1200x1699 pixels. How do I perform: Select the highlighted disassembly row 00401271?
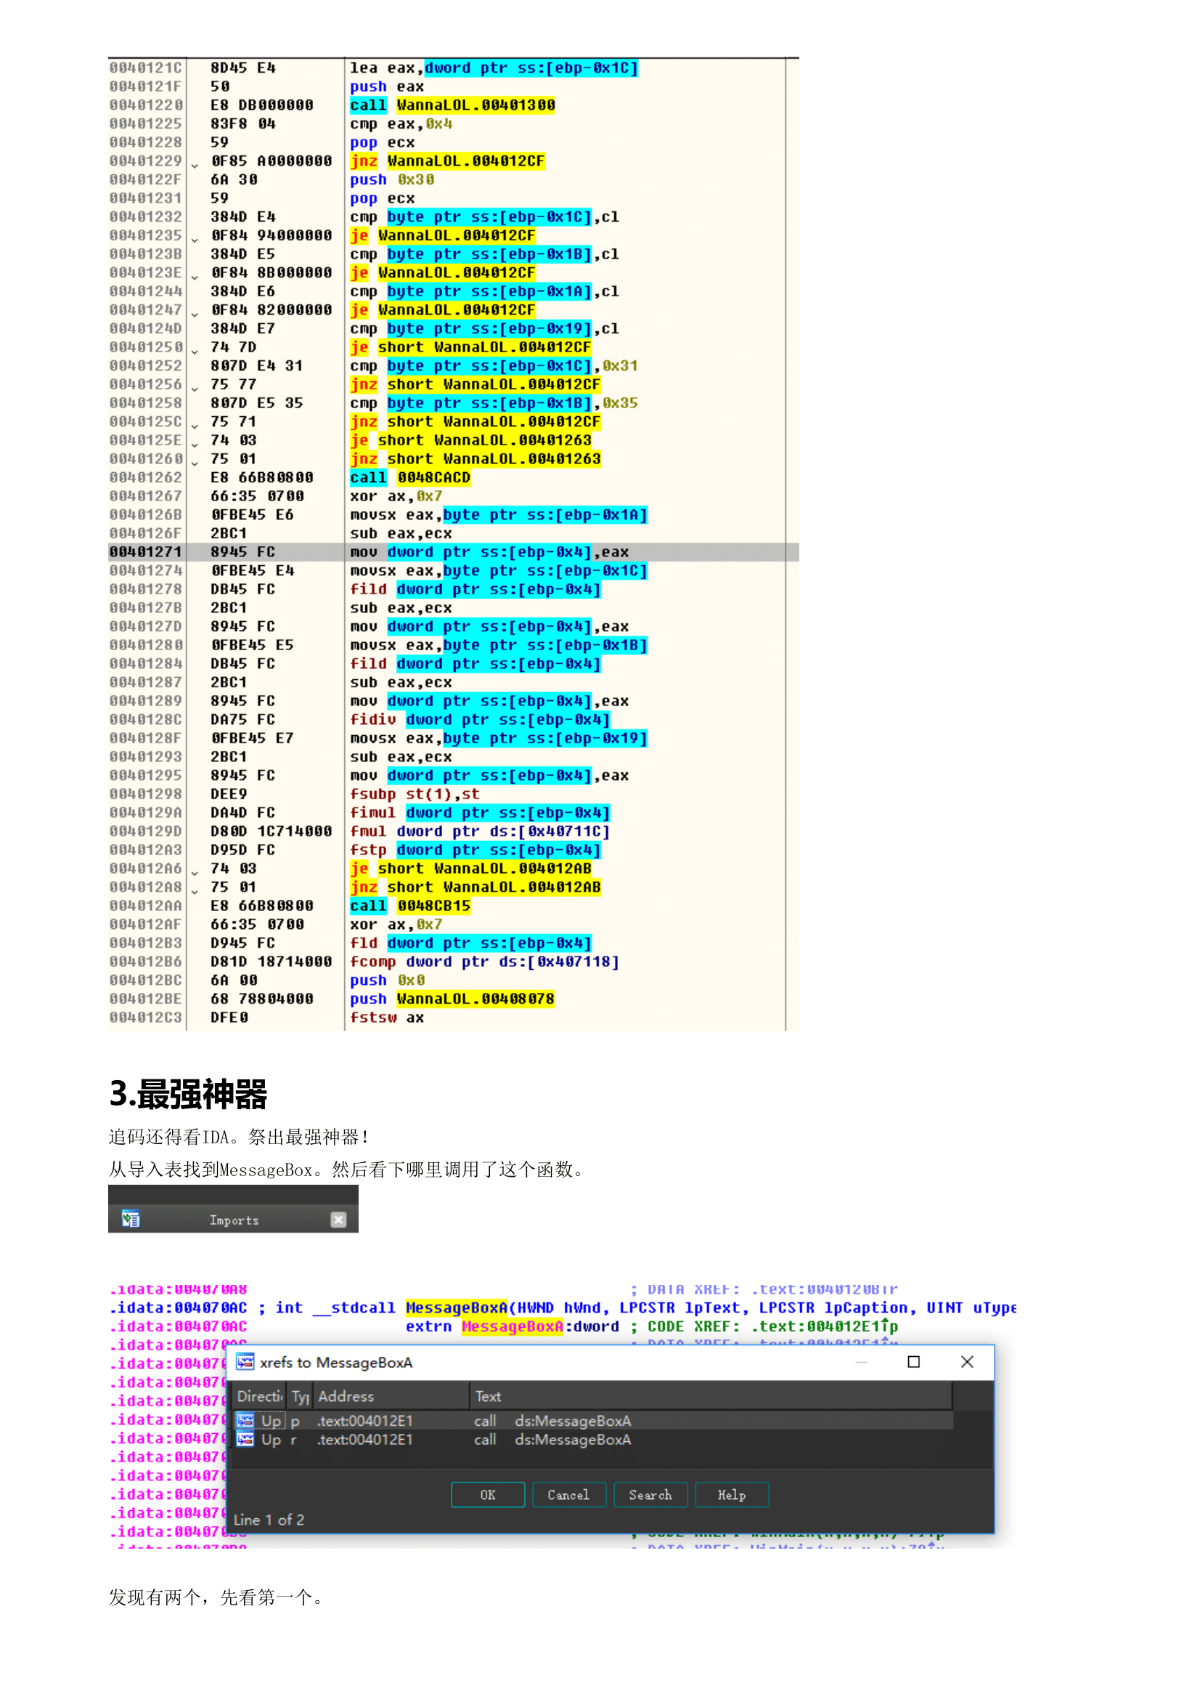click(453, 552)
